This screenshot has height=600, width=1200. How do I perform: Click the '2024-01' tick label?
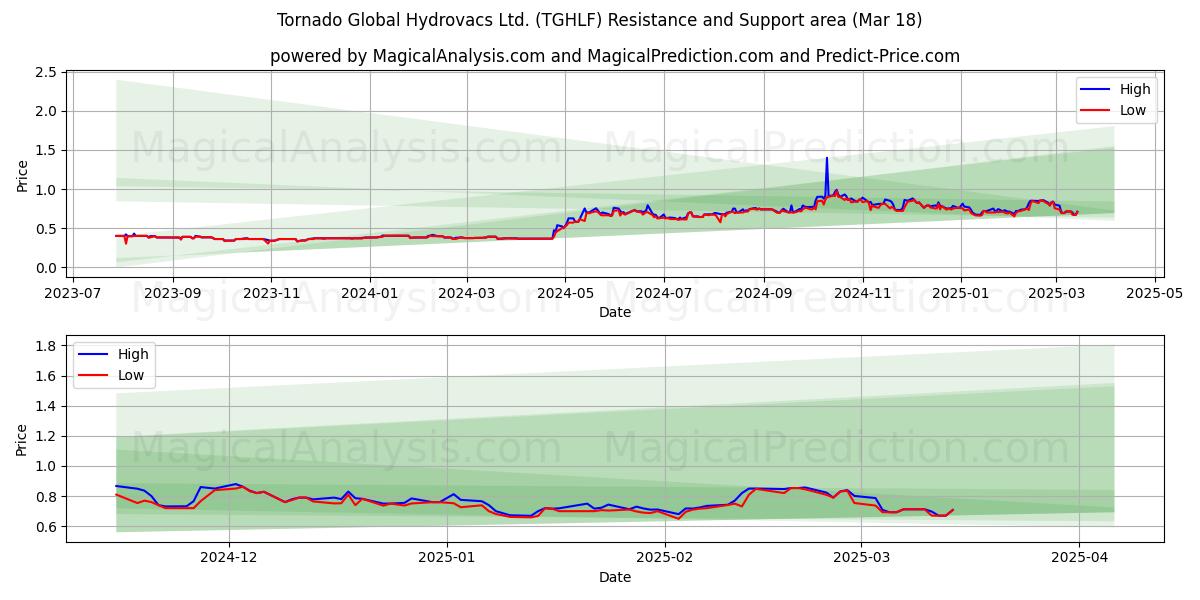pos(370,293)
